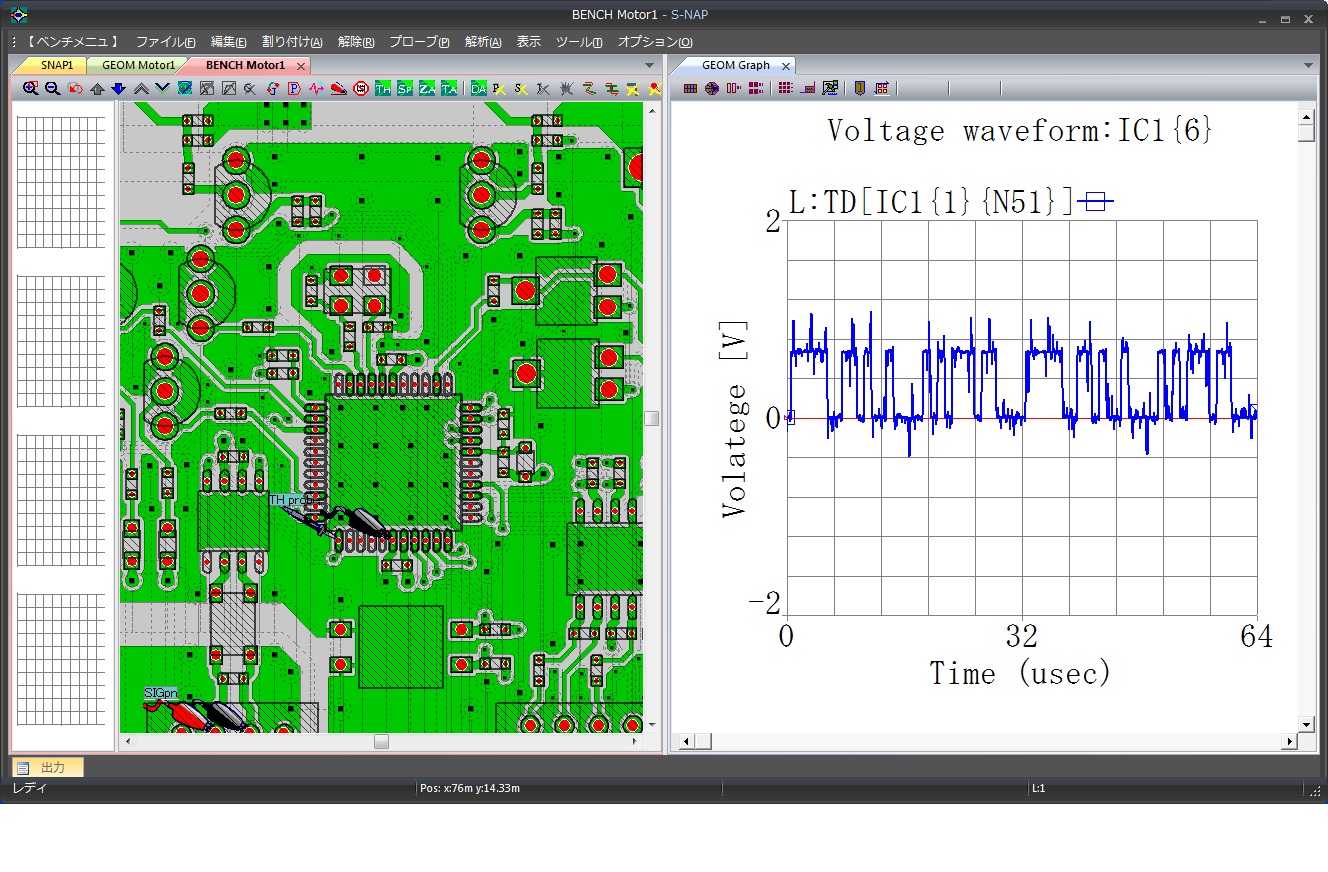
Task: Click the red probe tip icon
Action: coord(339,88)
